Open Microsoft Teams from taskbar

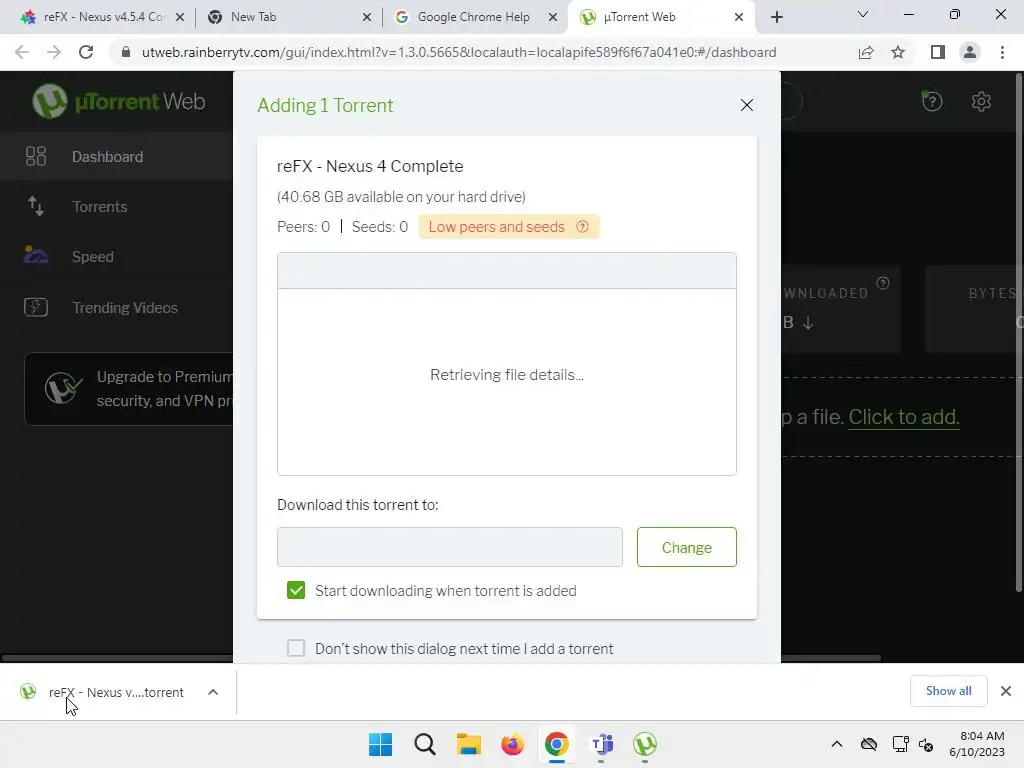(x=601, y=744)
